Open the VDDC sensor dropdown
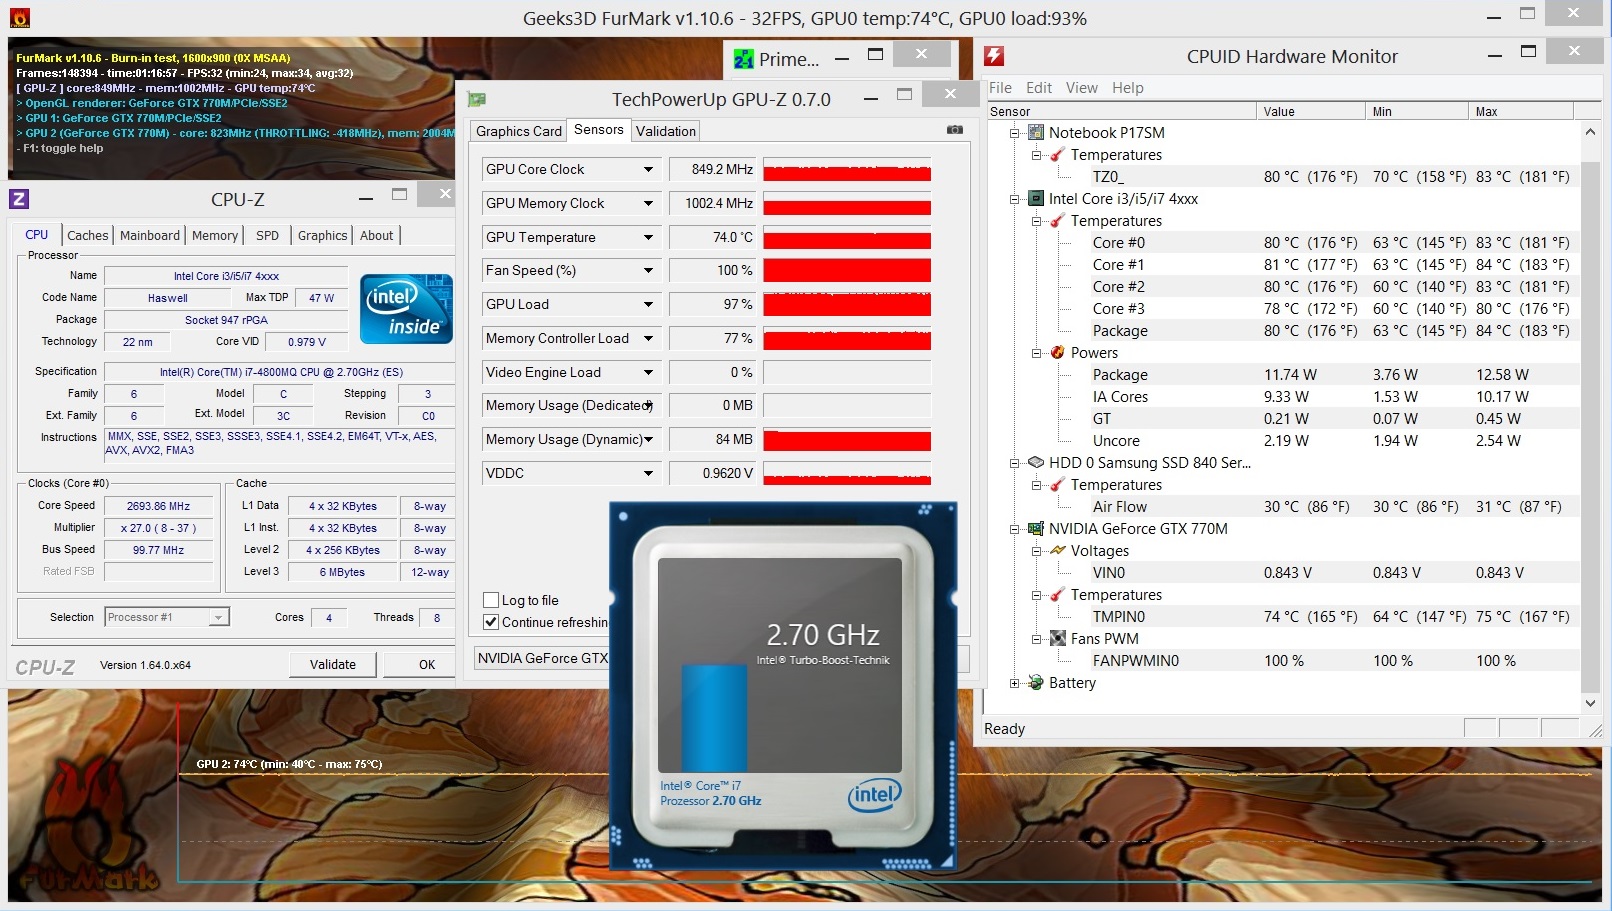Image resolution: width=1612 pixels, height=911 pixels. 648,473
